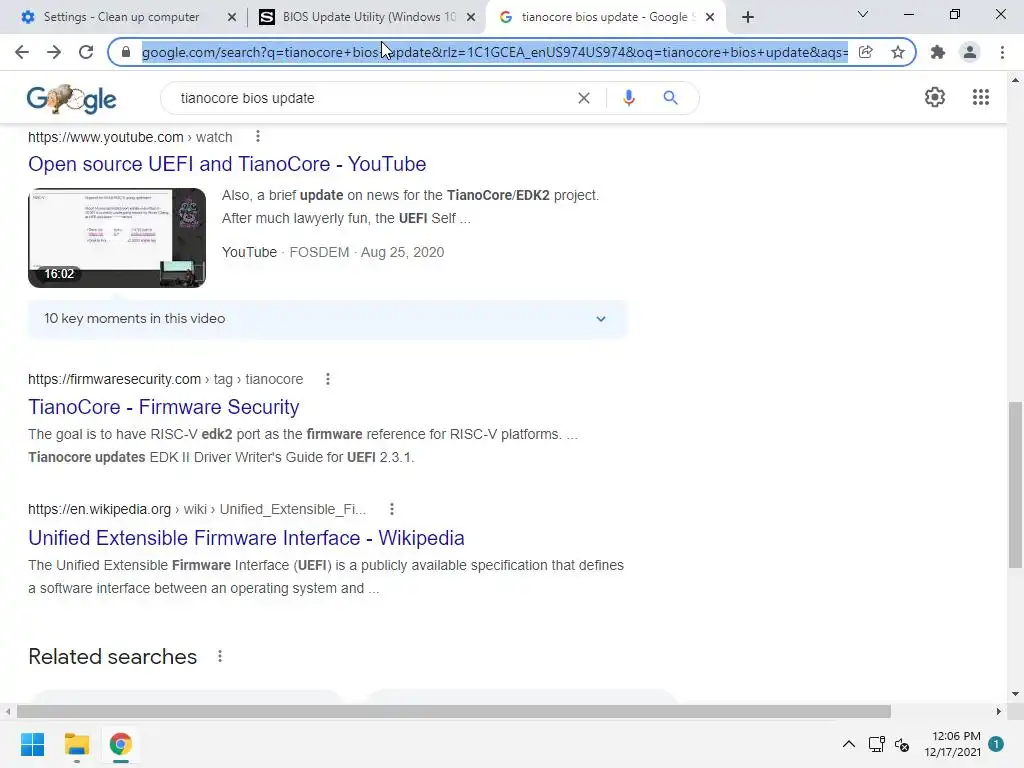Open the Google apps grid
The width and height of the screenshot is (1024, 768).
click(981, 97)
